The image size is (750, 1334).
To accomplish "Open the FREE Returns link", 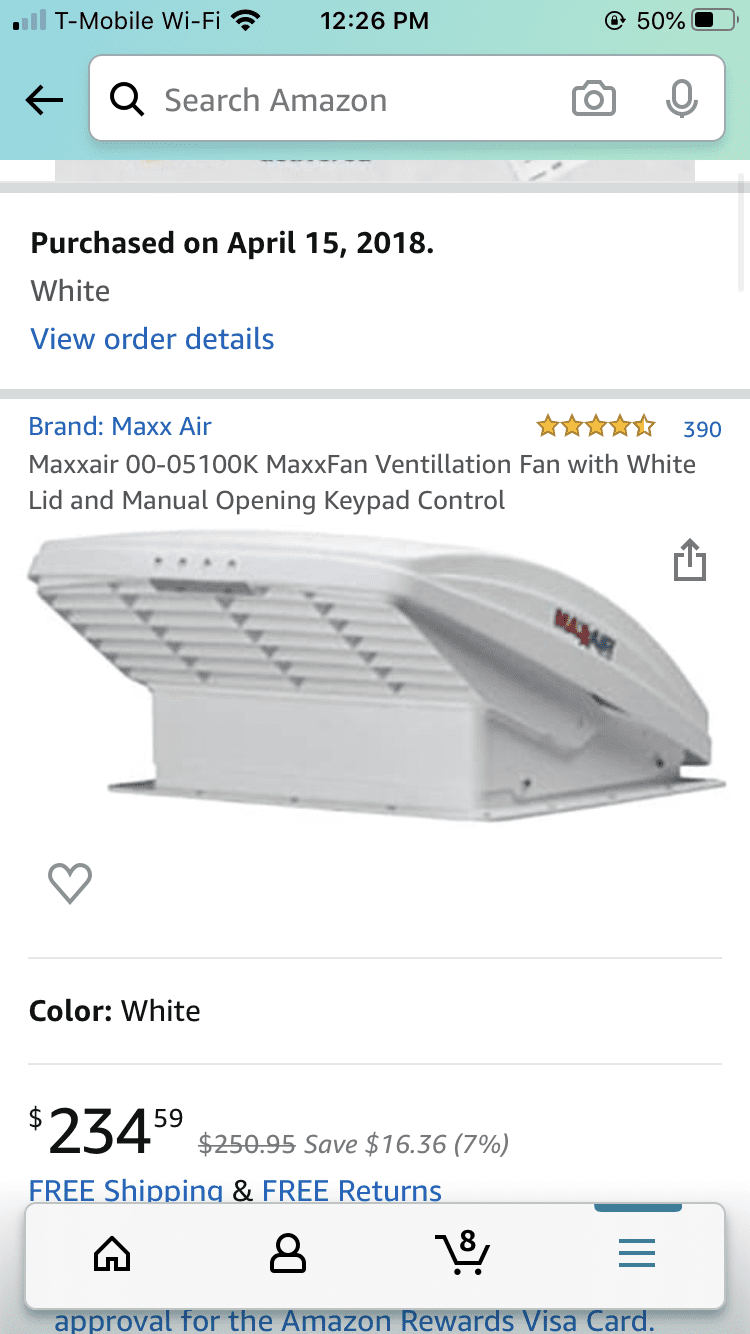I will pos(352,1190).
